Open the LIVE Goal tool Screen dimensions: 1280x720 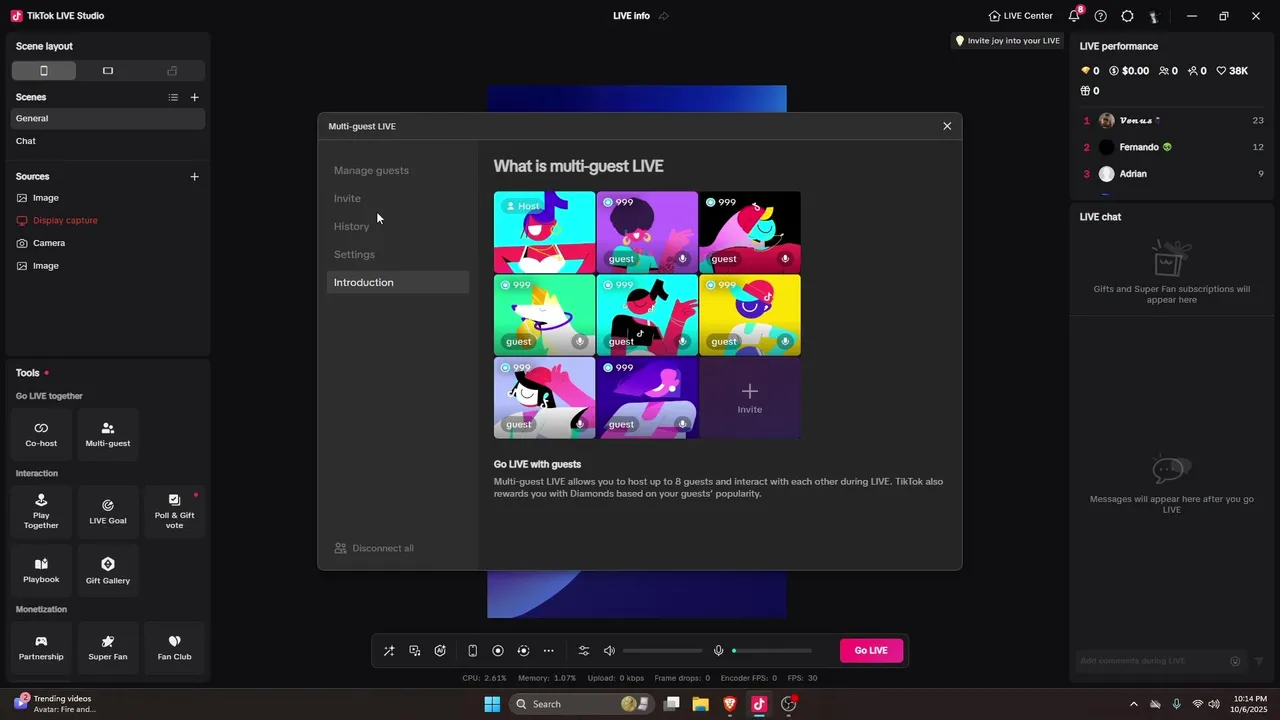pos(108,512)
